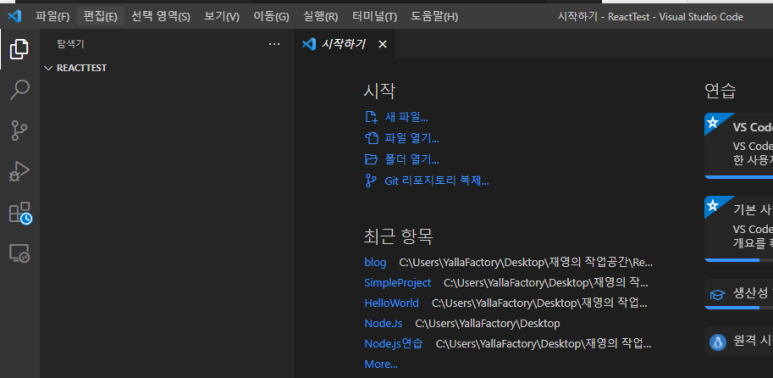Open the 터미널(T) menu
773x378 pixels.
coord(374,17)
